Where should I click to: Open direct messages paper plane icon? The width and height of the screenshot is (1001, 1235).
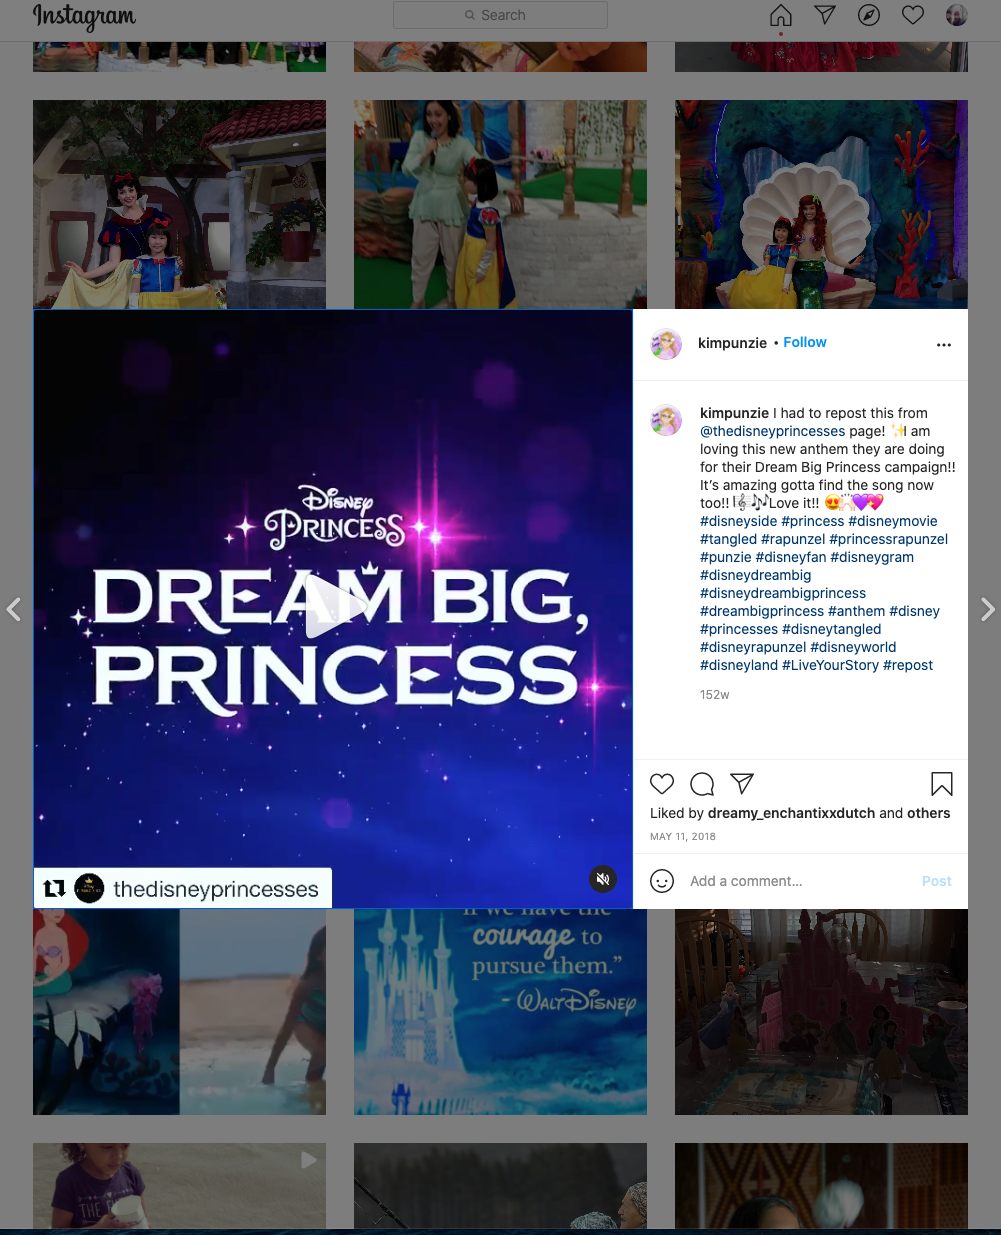(x=825, y=15)
